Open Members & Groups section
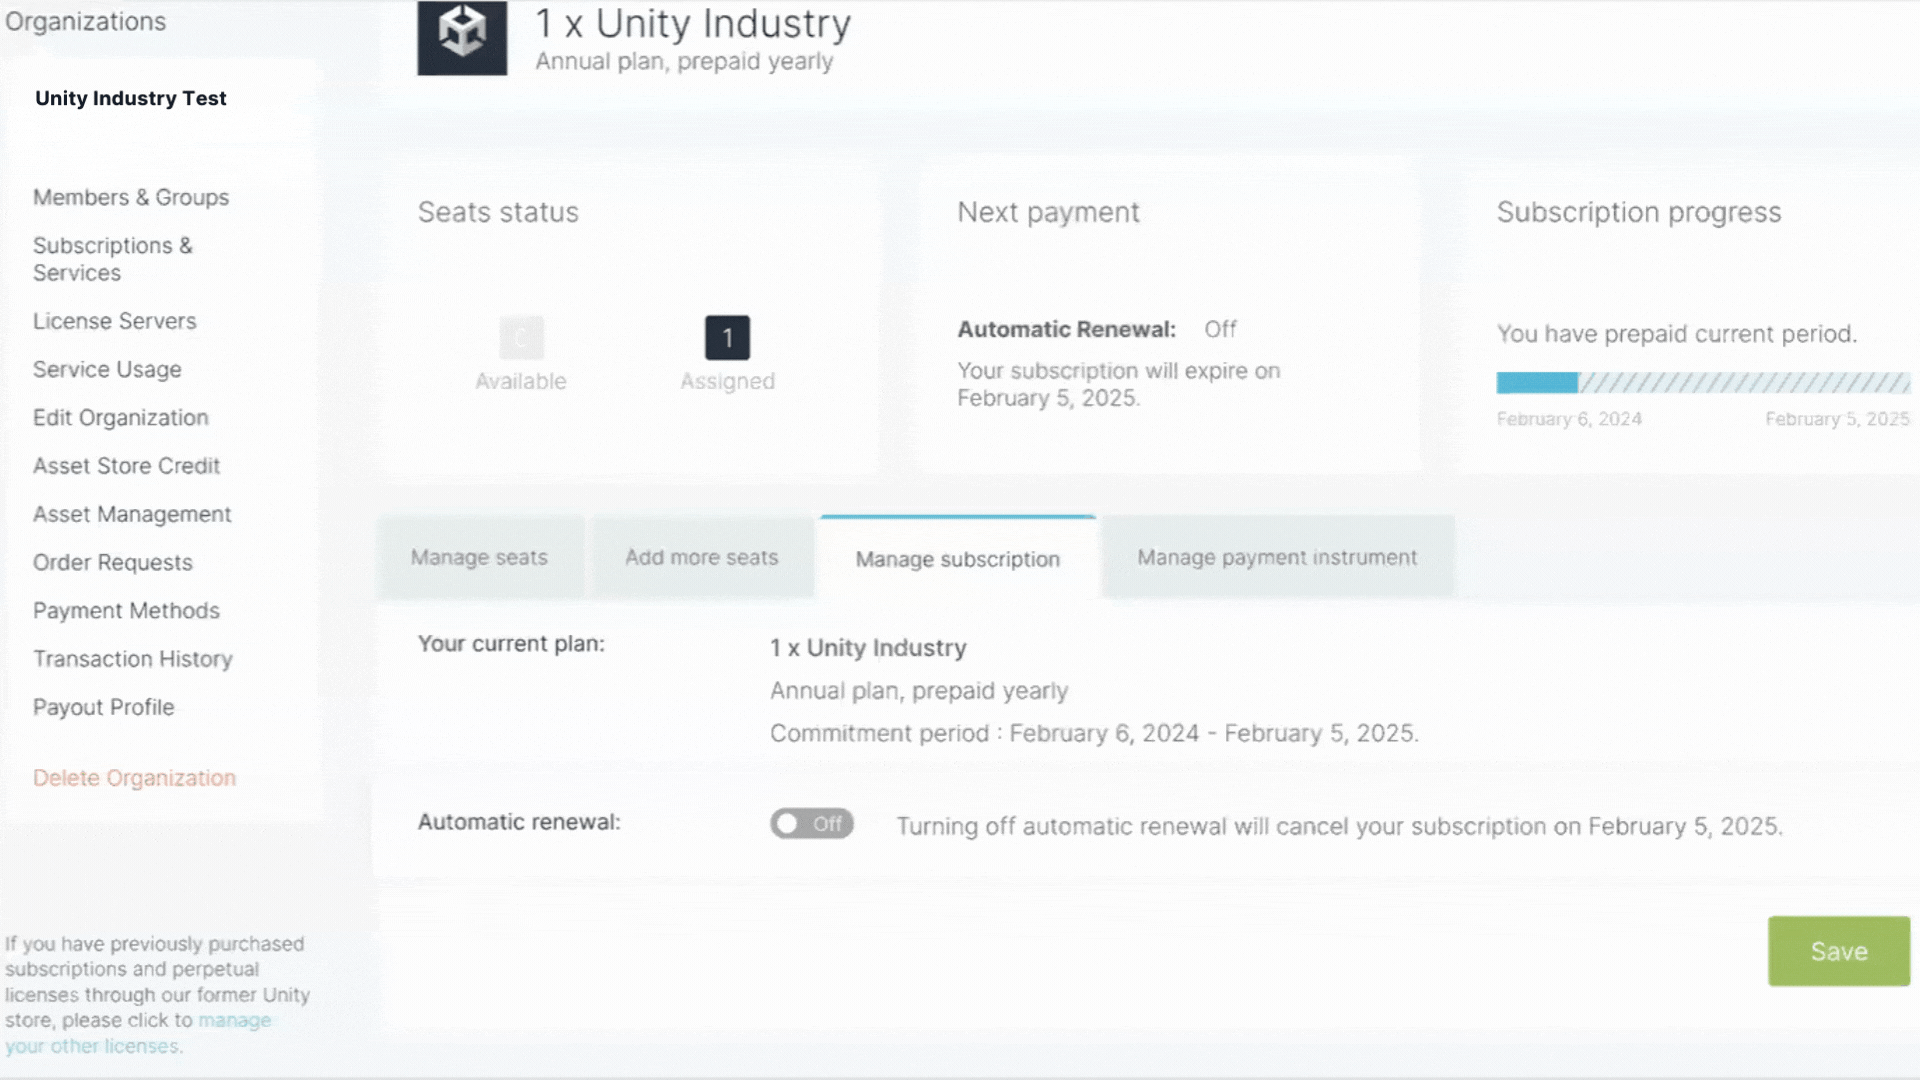 coord(131,197)
